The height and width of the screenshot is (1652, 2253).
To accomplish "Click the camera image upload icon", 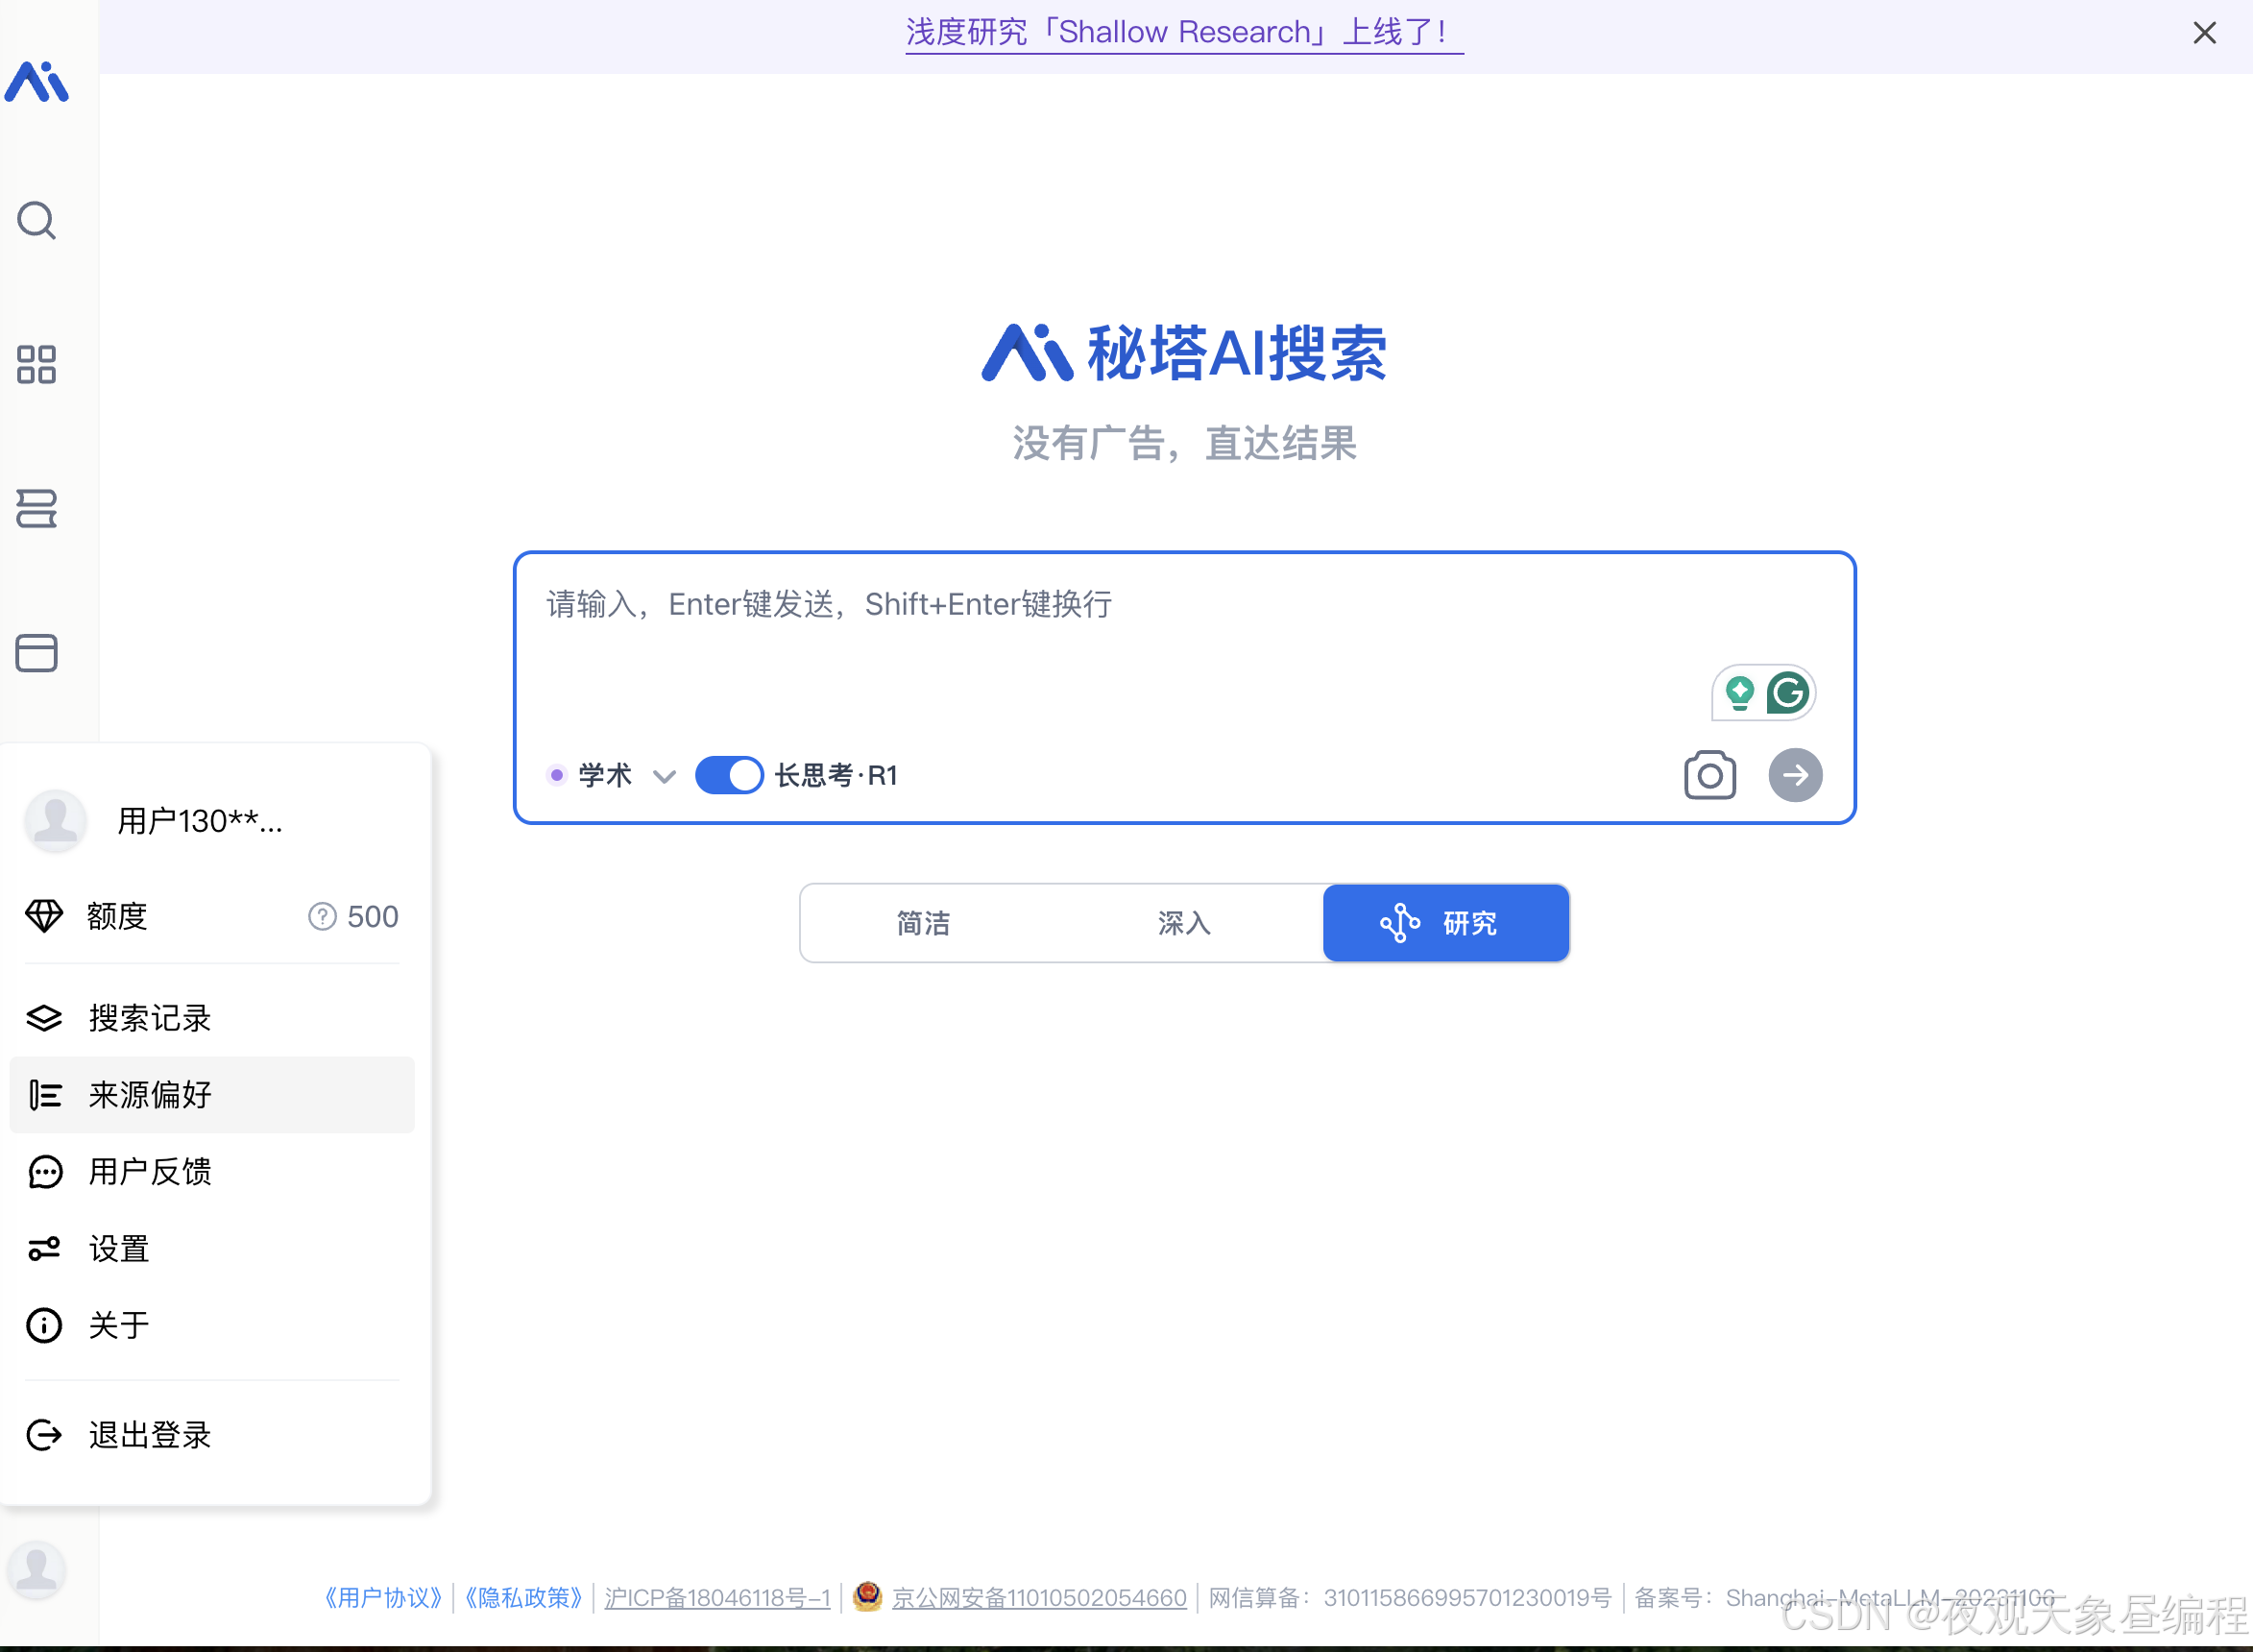I will [x=1710, y=775].
